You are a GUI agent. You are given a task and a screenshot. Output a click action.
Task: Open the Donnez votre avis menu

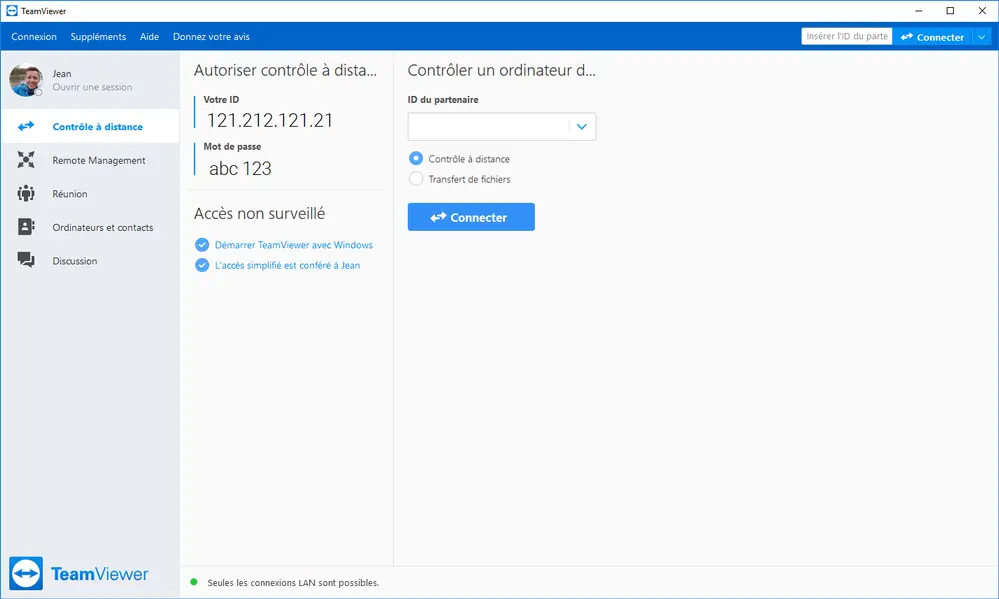click(x=211, y=37)
